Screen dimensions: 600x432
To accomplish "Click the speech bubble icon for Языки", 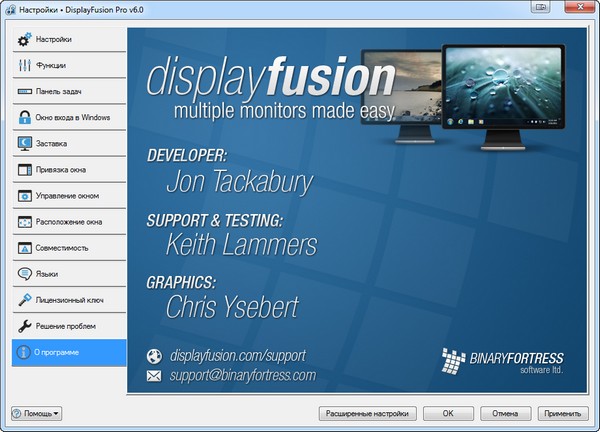I will 25,274.
